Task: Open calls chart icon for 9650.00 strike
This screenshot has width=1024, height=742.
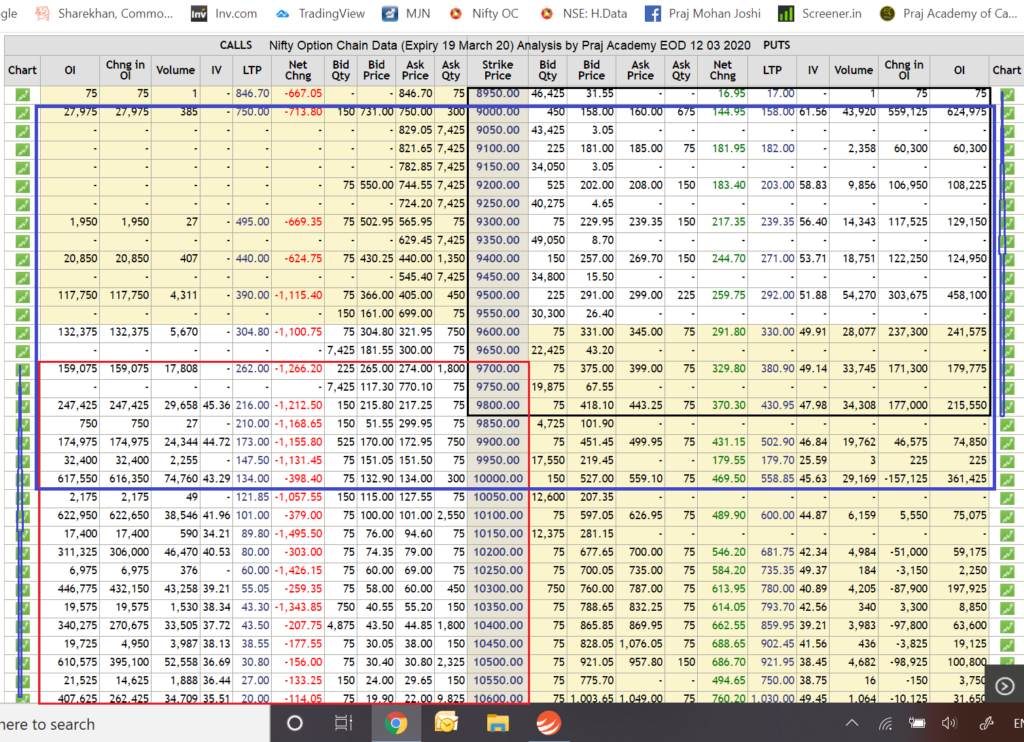Action: 22,351
